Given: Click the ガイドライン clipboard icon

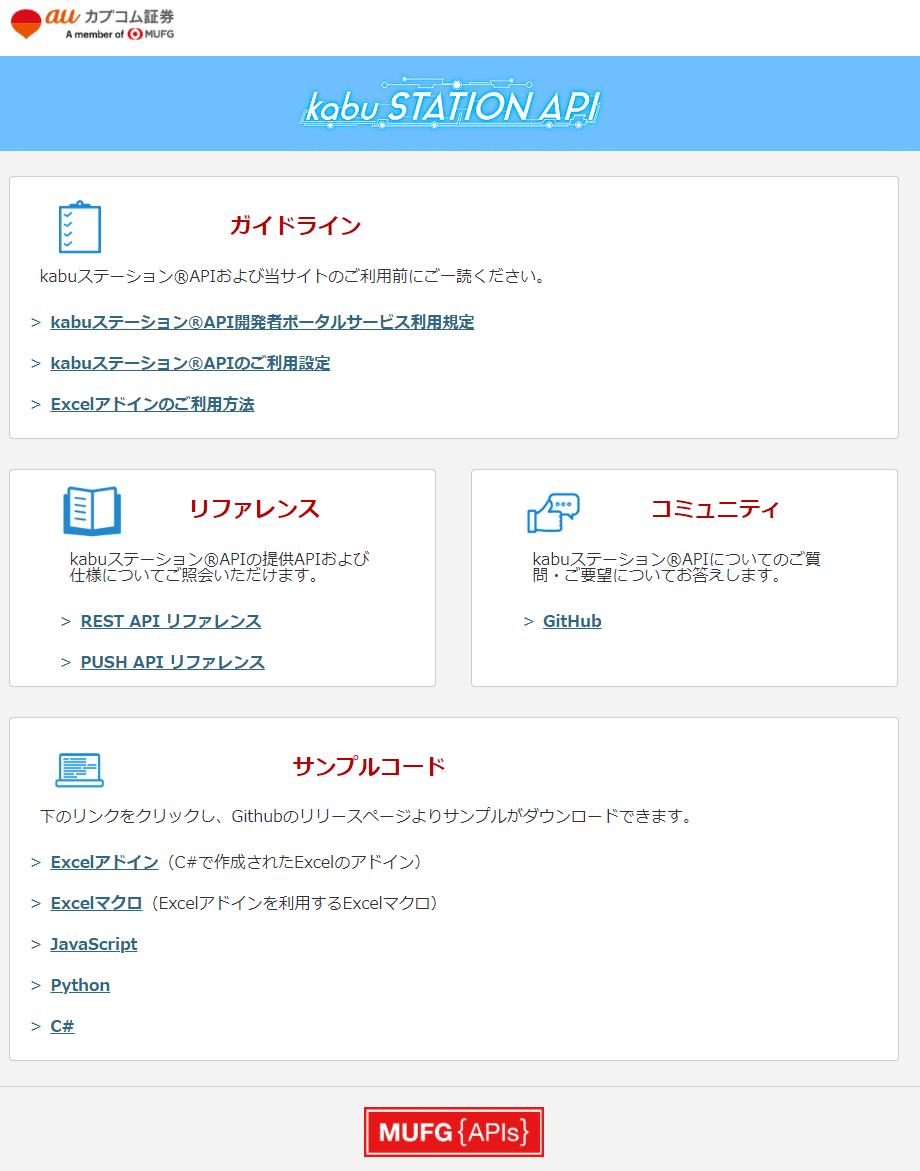Looking at the screenshot, I should [80, 227].
